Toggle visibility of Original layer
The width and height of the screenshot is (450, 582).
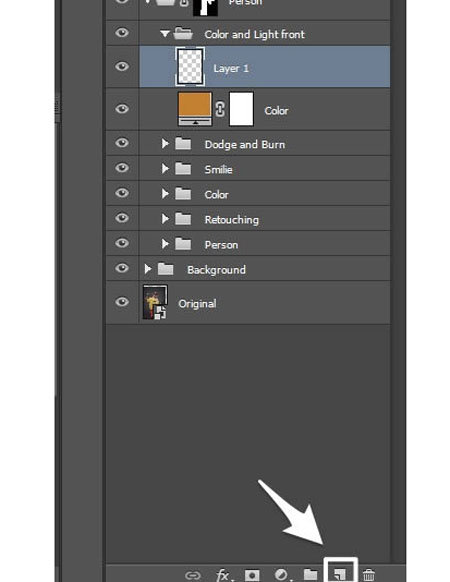pos(122,302)
